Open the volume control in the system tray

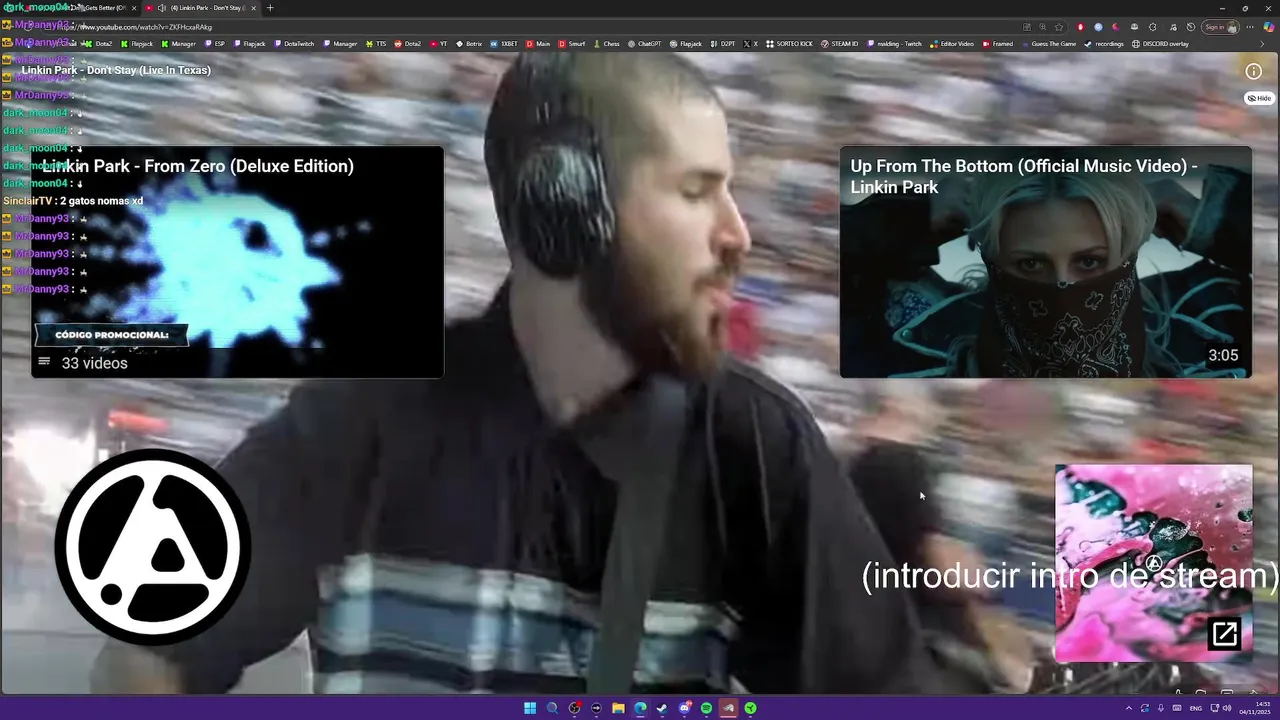[x=1227, y=708]
